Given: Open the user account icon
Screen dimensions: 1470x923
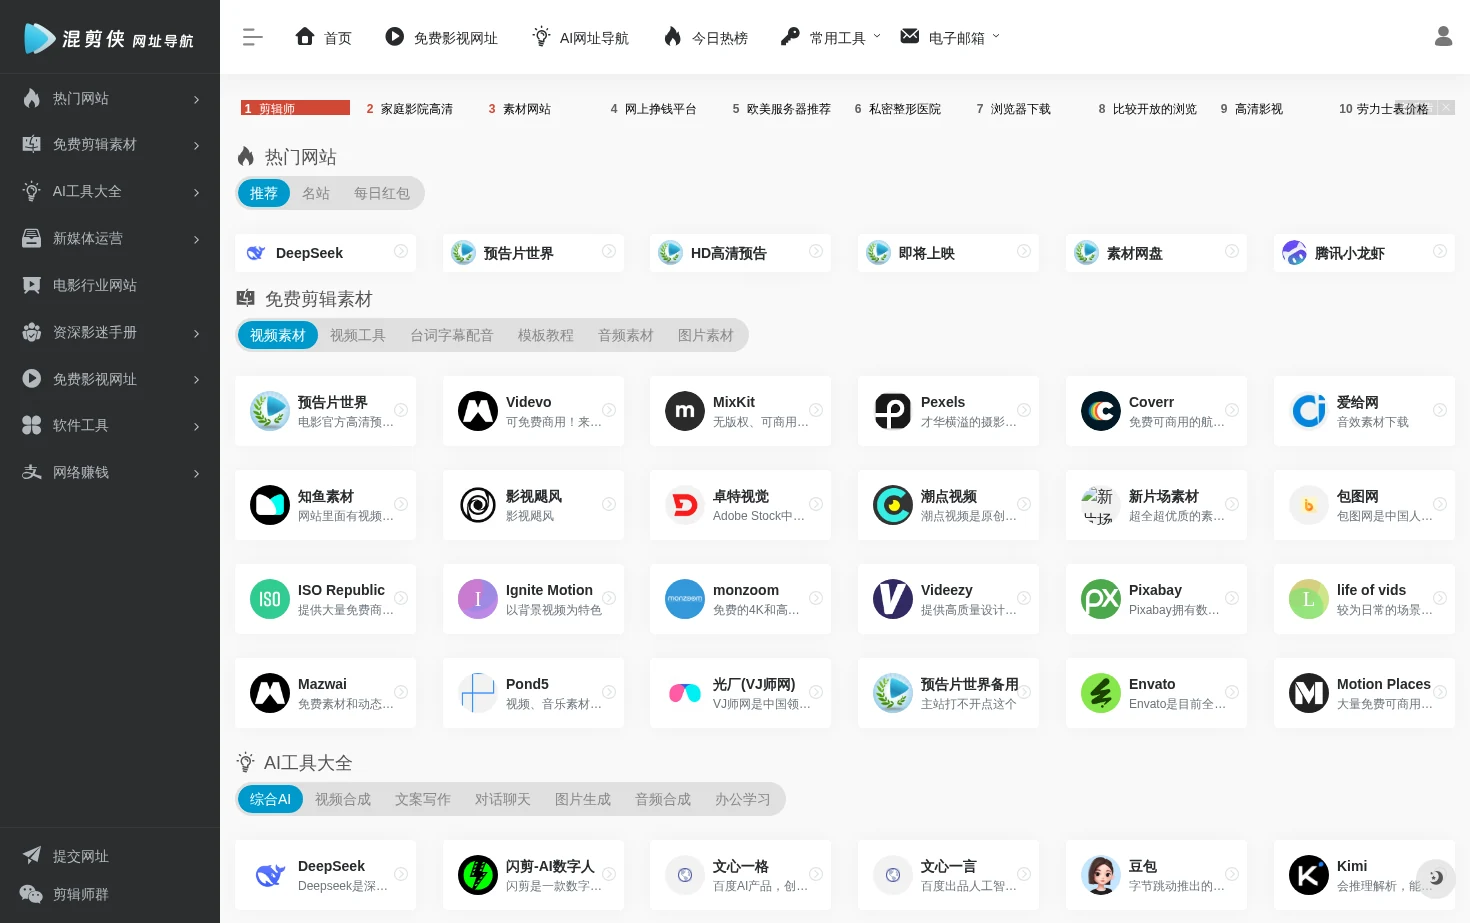Looking at the screenshot, I should (x=1443, y=36).
